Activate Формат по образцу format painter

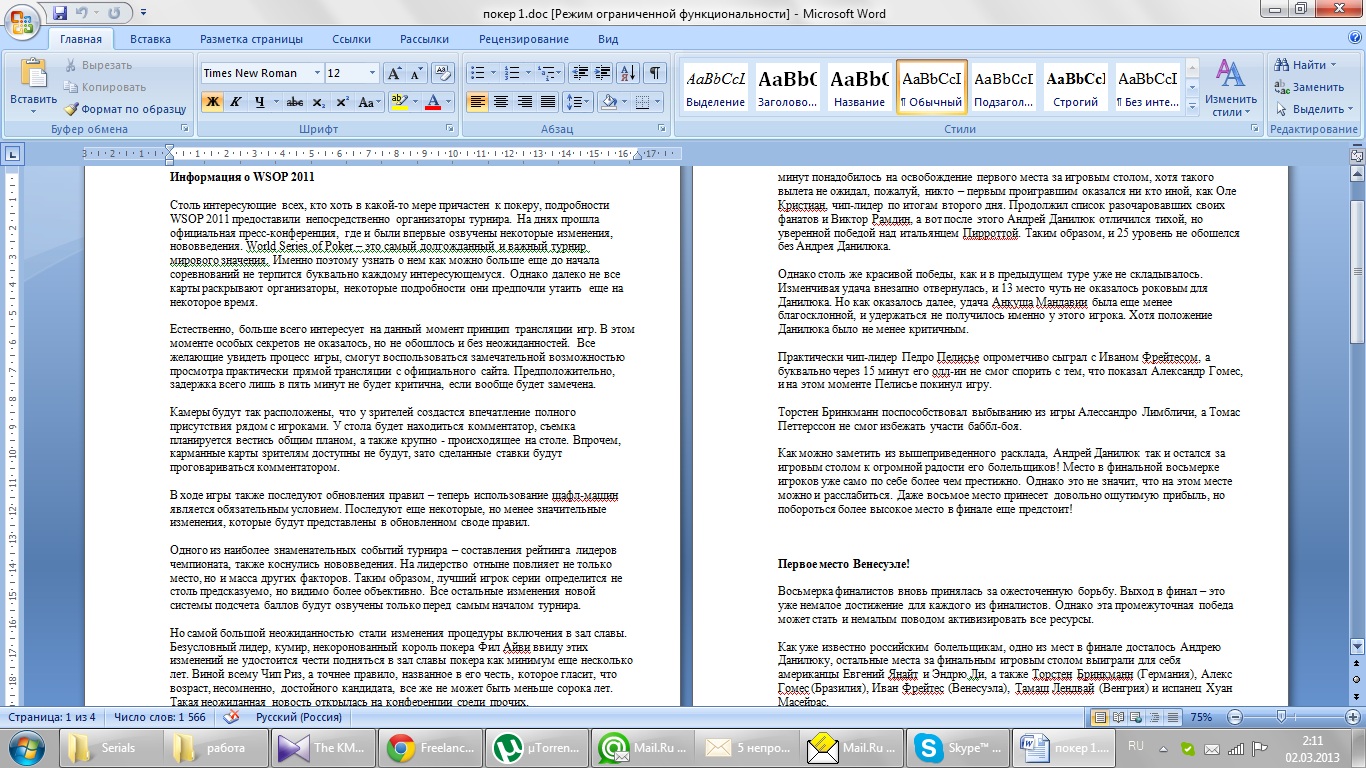click(x=126, y=109)
